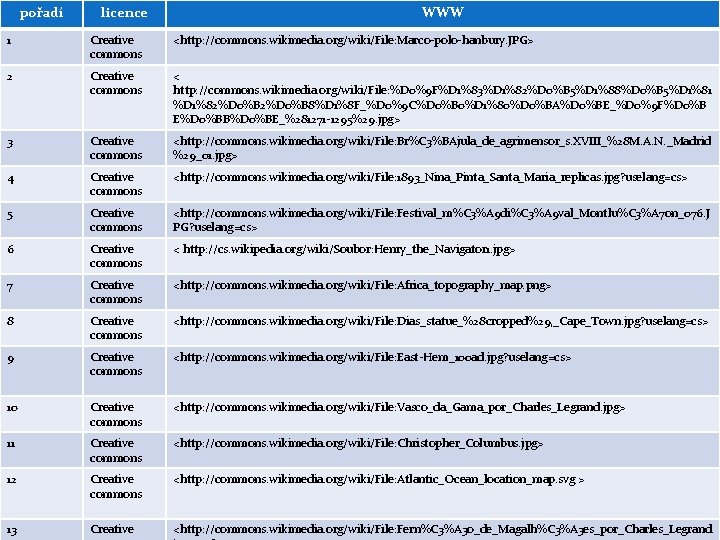Viewport: 720px width, 540px height.
Task: Select row number 7 cell
Action: 41,292
